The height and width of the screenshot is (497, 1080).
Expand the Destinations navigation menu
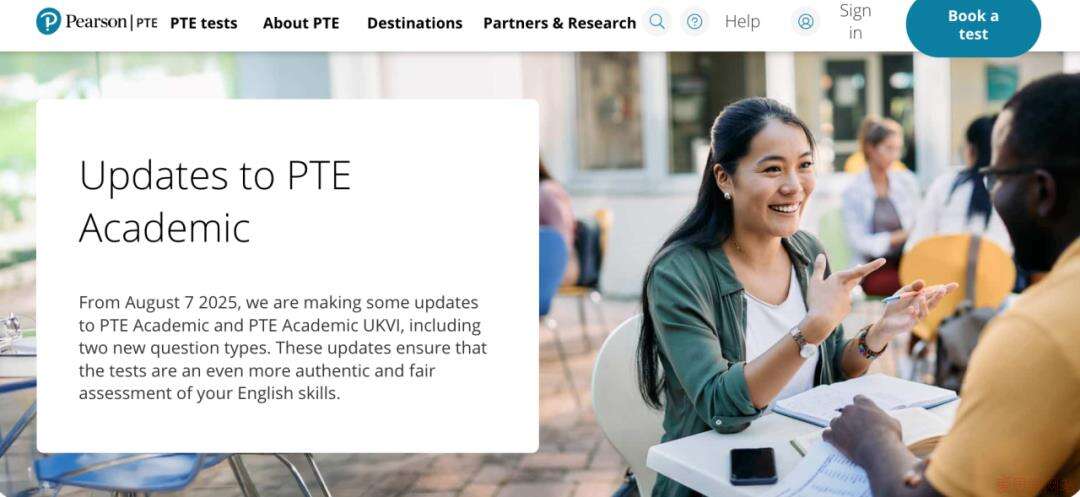click(x=415, y=23)
